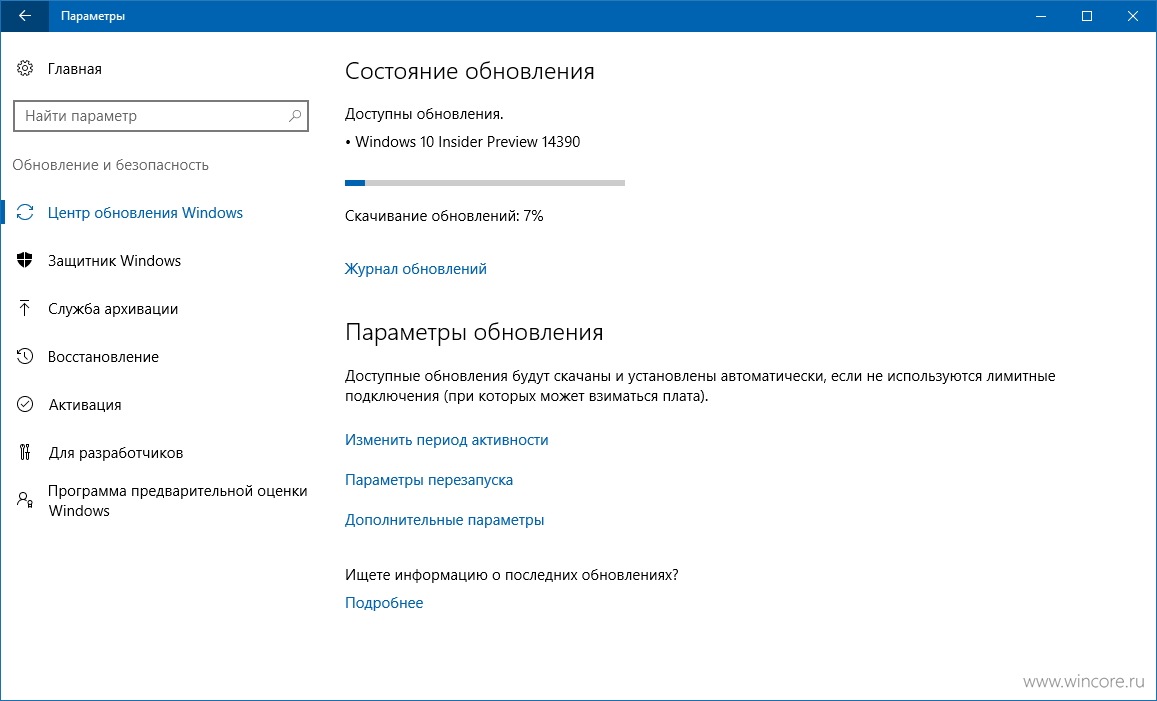The width and height of the screenshot is (1157, 701).
Task: Click Изменить период активности link
Action: pos(446,440)
